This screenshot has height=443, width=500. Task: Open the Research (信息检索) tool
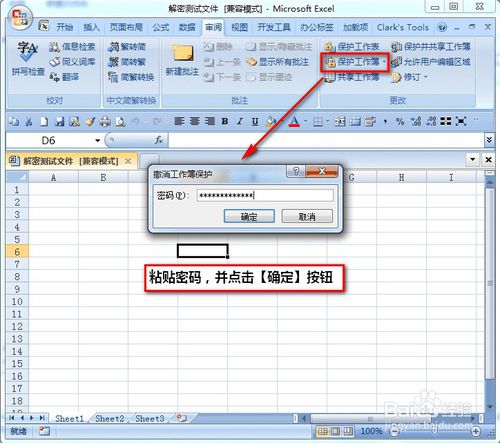[x=72, y=47]
